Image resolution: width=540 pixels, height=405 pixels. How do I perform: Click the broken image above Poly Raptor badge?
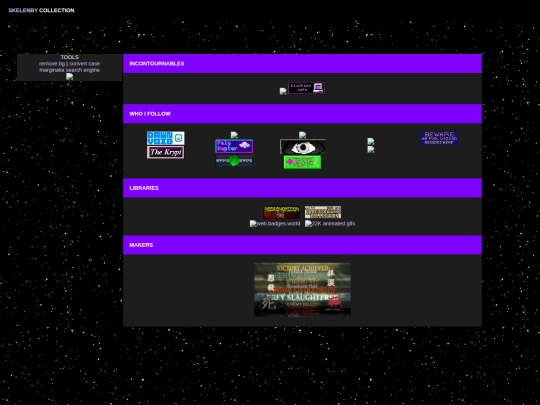(x=234, y=135)
